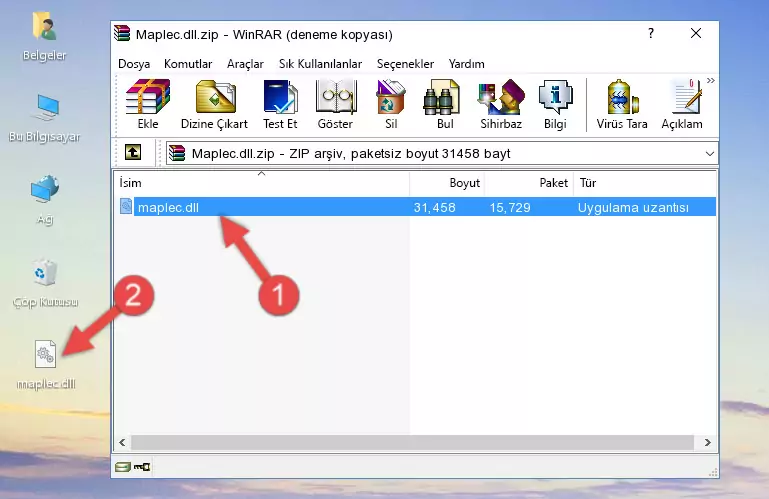The width and height of the screenshot is (769, 499).
Task: Expand the hidden toolbar buttons chevron
Action: coord(711,80)
